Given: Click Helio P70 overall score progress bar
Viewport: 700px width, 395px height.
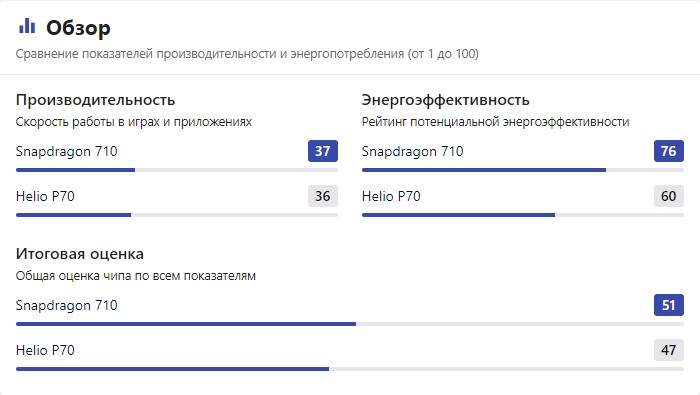Looking at the screenshot, I should point(350,369).
